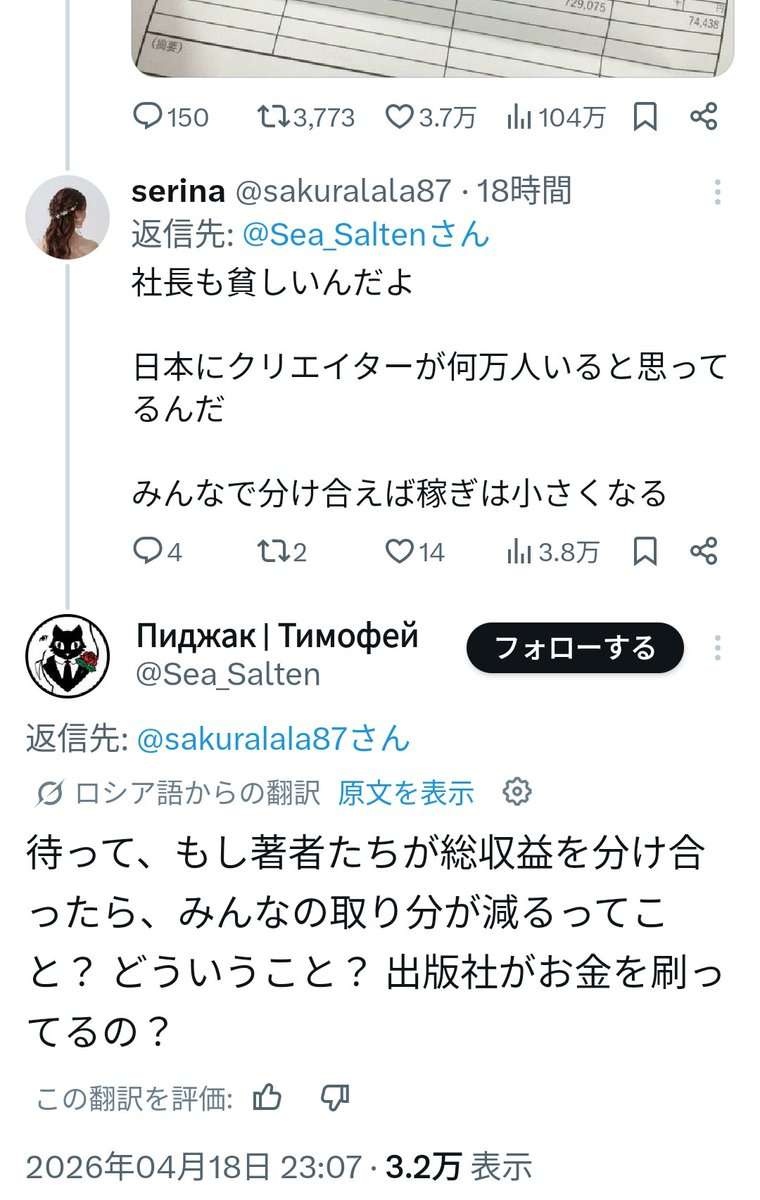Bookmark the top post

(646, 117)
